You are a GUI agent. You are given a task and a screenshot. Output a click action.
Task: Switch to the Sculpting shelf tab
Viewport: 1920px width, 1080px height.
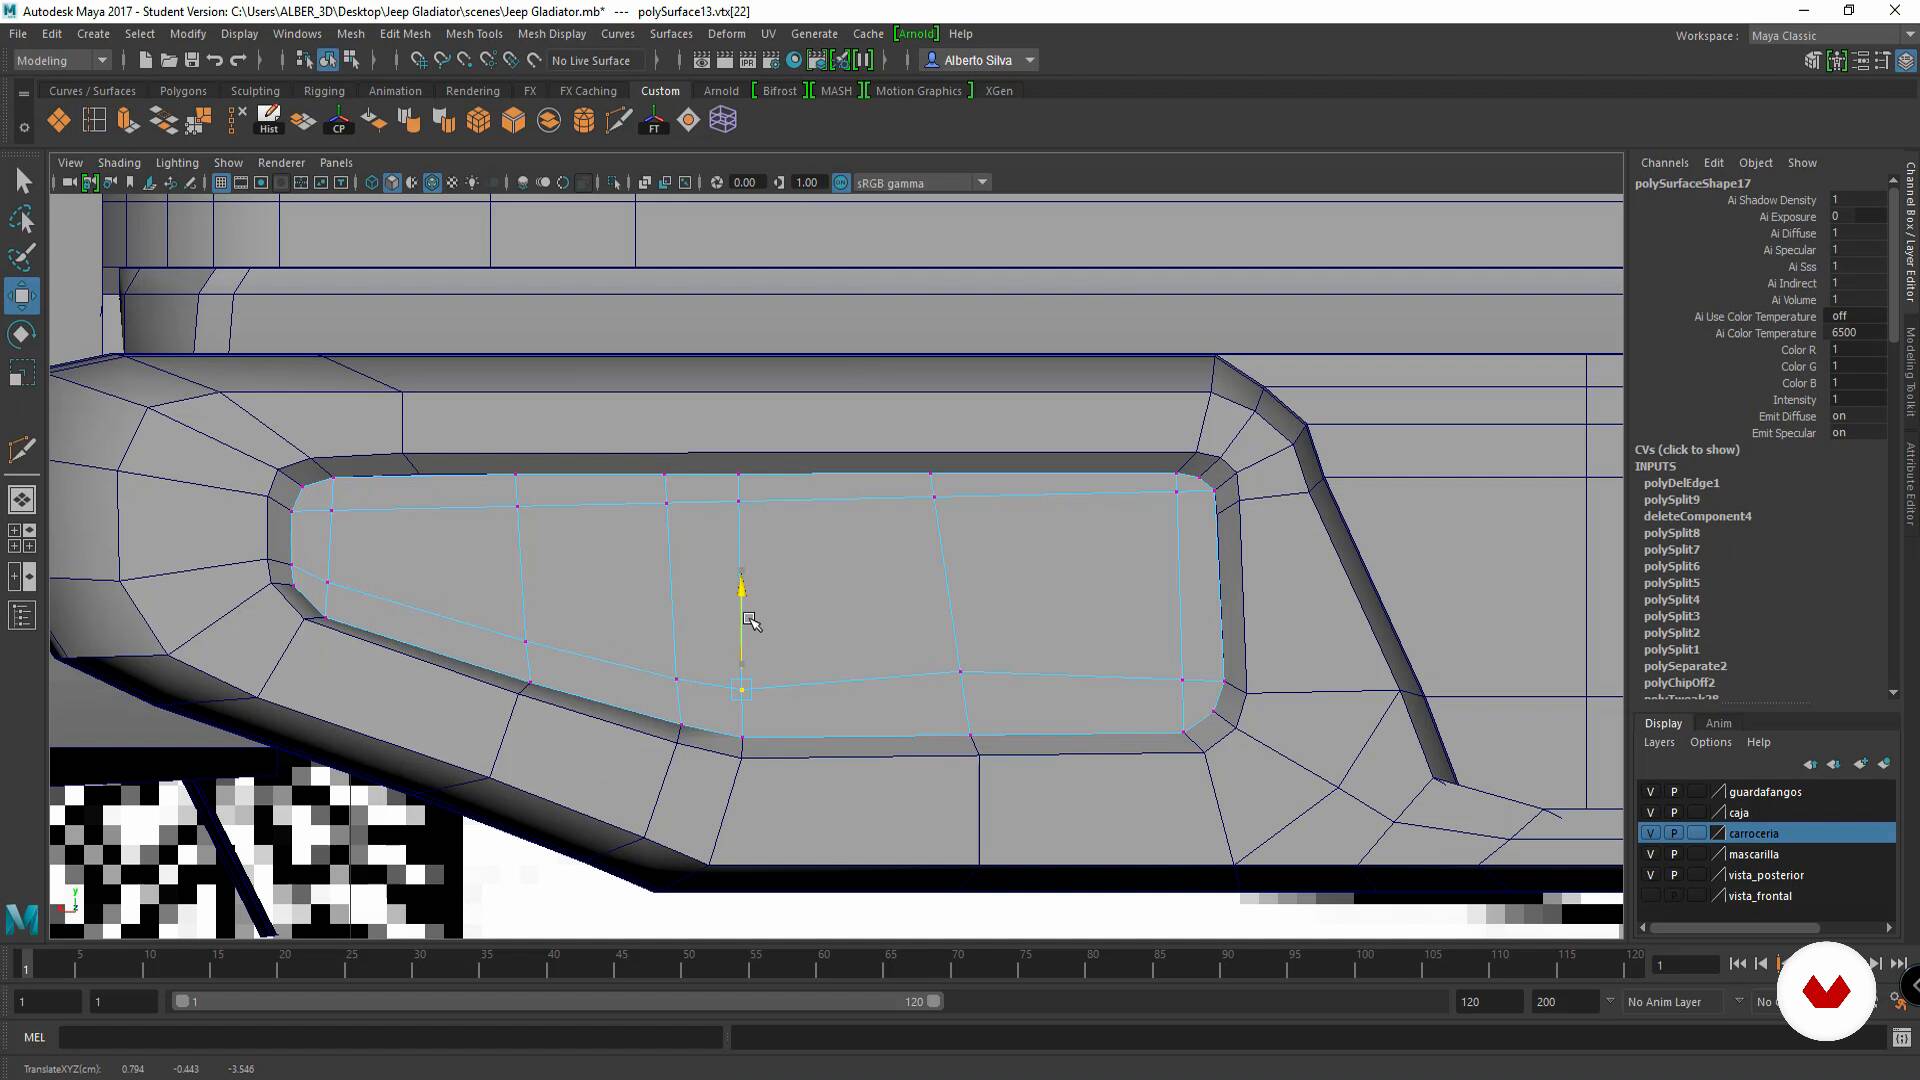click(x=255, y=91)
